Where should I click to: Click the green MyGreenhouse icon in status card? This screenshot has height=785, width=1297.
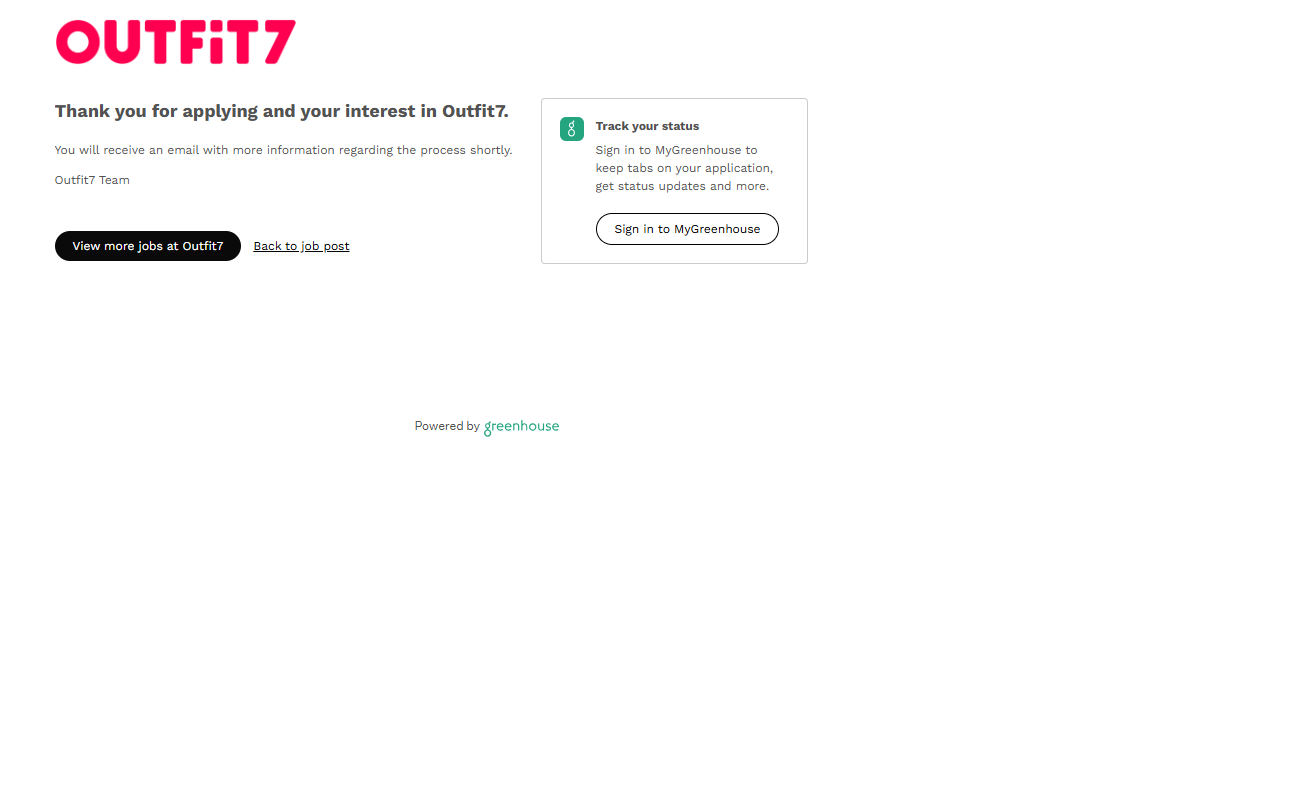click(x=572, y=129)
